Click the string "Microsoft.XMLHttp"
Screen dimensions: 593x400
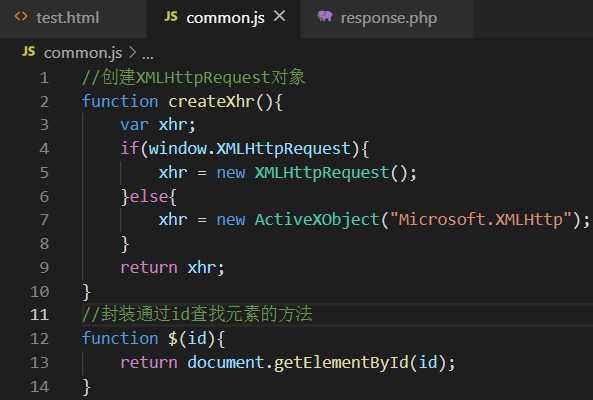(x=480, y=220)
